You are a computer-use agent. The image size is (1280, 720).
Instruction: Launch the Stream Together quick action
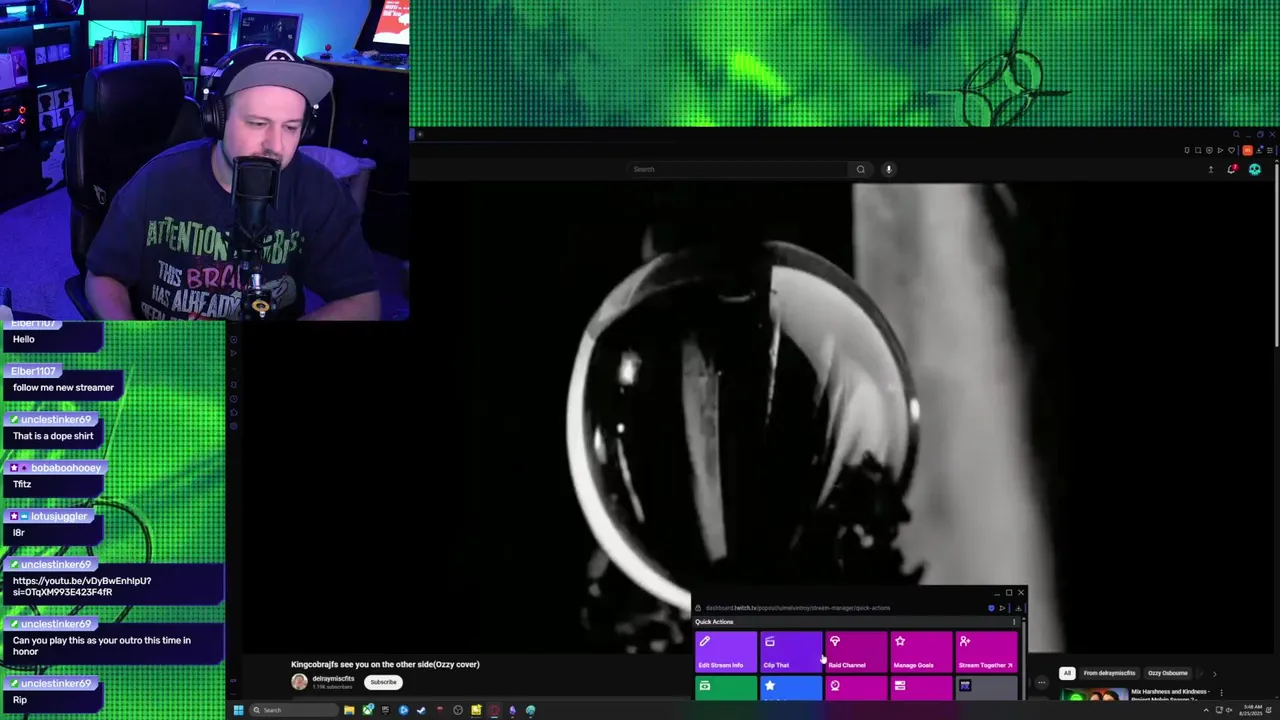(986, 651)
